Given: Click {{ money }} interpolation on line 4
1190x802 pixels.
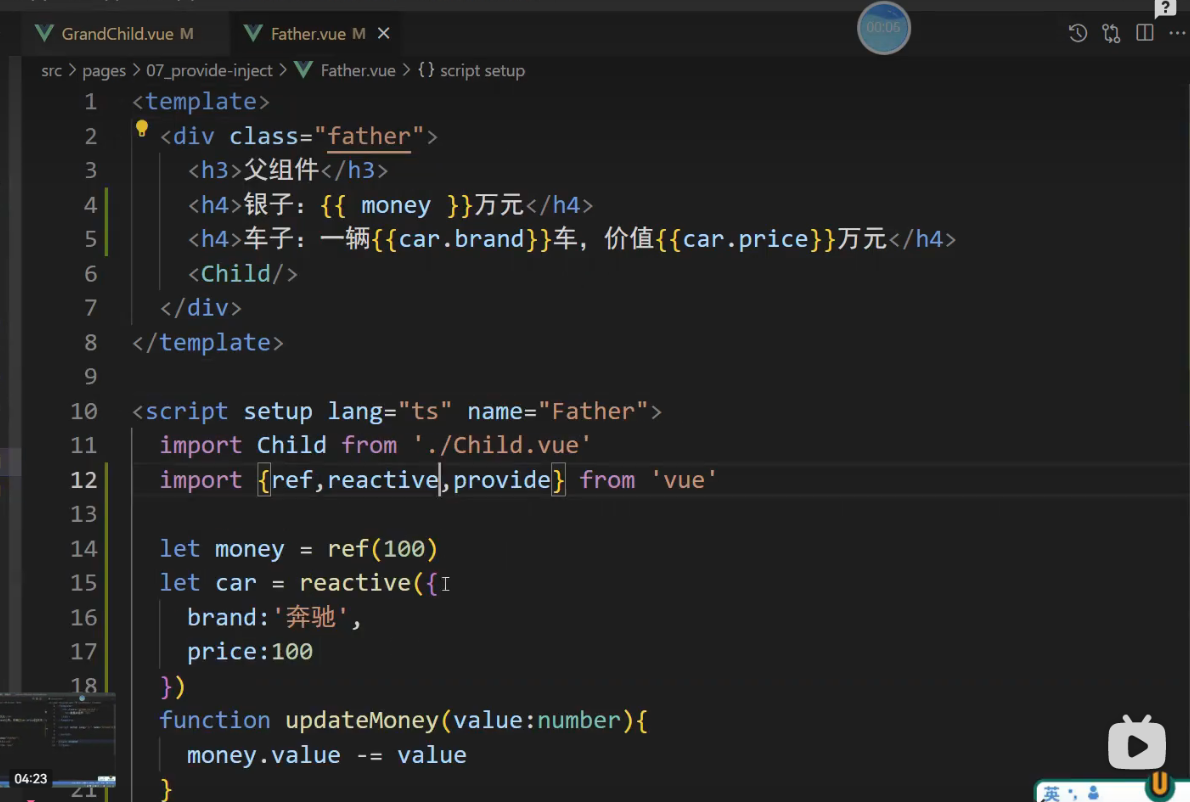Looking at the screenshot, I should (x=396, y=205).
